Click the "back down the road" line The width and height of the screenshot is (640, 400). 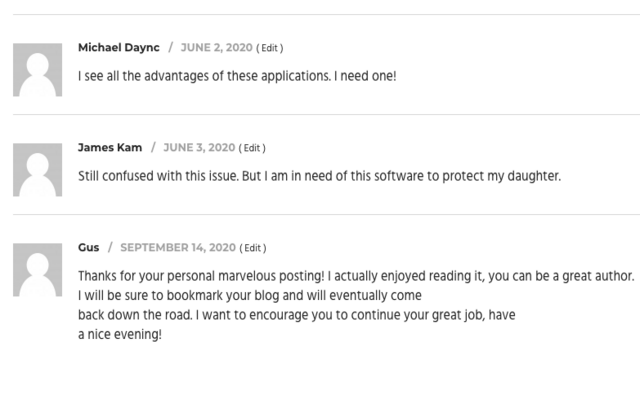click(x=295, y=316)
